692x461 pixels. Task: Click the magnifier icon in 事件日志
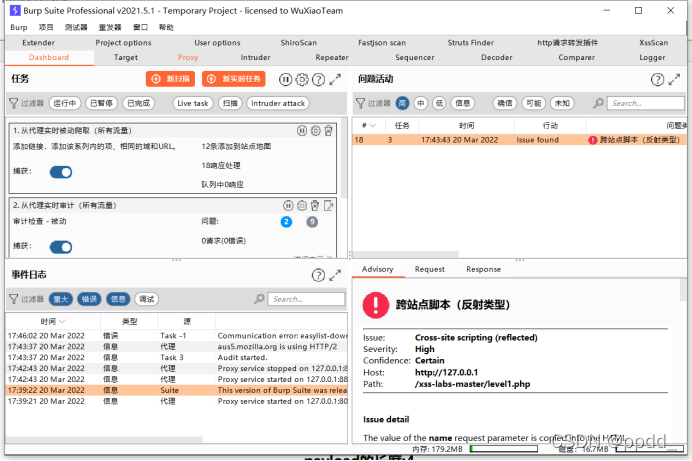point(260,299)
